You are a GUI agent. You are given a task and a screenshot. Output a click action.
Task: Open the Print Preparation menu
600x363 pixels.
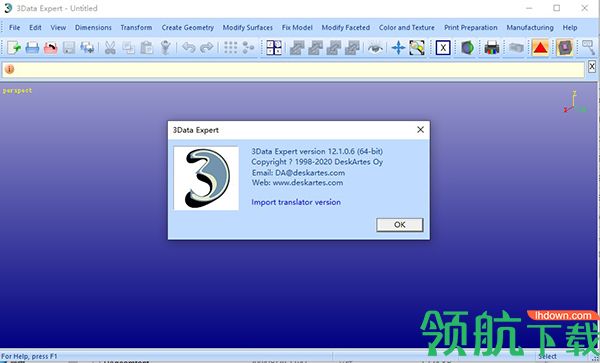pyautogui.click(x=471, y=28)
